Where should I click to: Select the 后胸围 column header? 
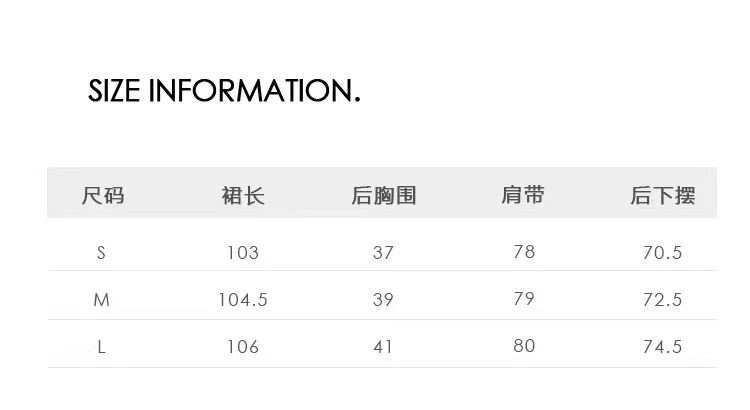click(383, 195)
